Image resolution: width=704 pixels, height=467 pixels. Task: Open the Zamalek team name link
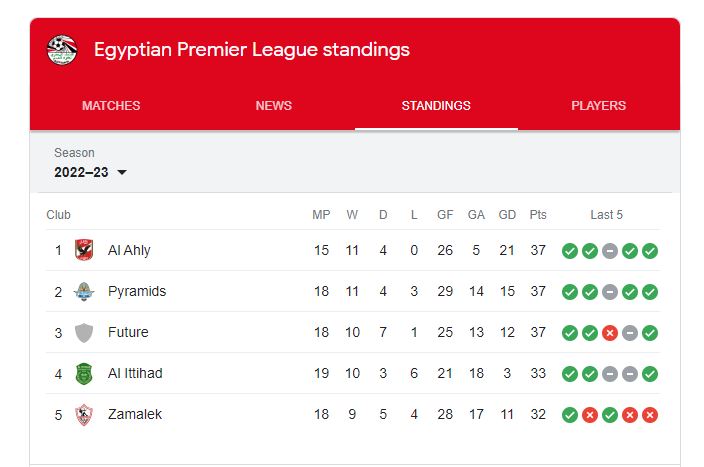click(135, 414)
